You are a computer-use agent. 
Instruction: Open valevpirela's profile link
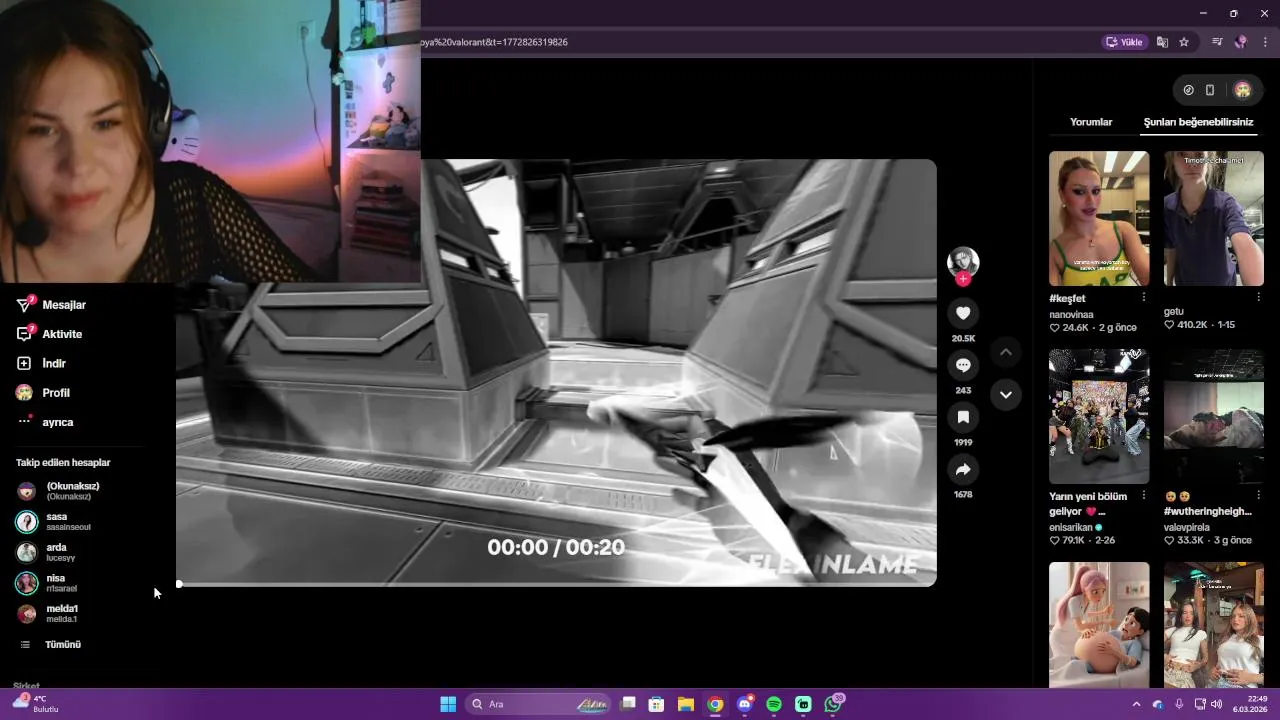pyautogui.click(x=1187, y=527)
